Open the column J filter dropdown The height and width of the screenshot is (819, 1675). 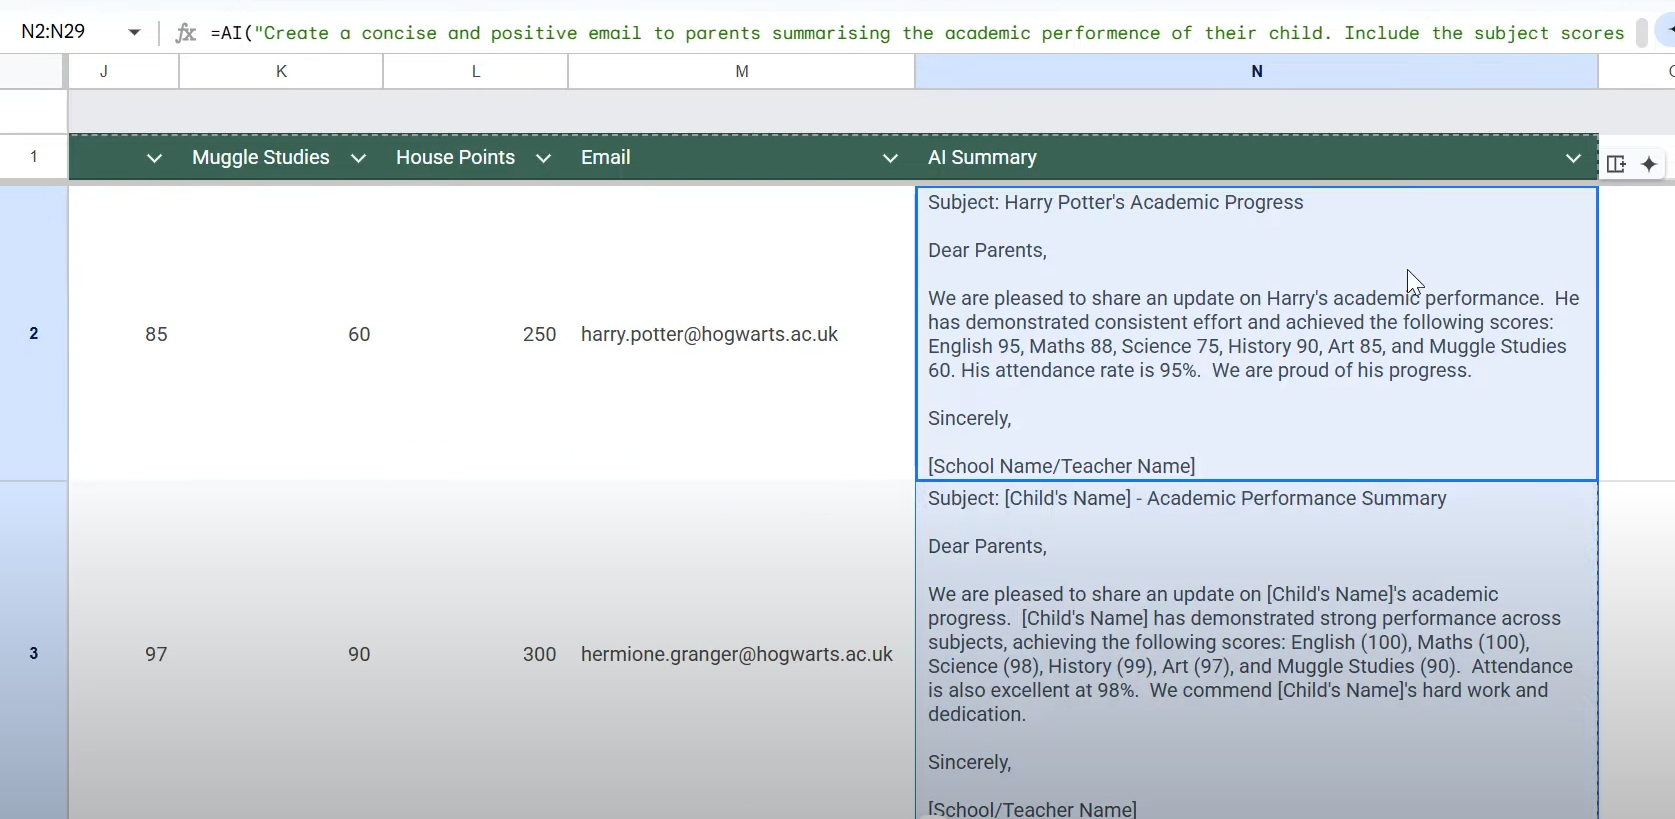click(154, 158)
